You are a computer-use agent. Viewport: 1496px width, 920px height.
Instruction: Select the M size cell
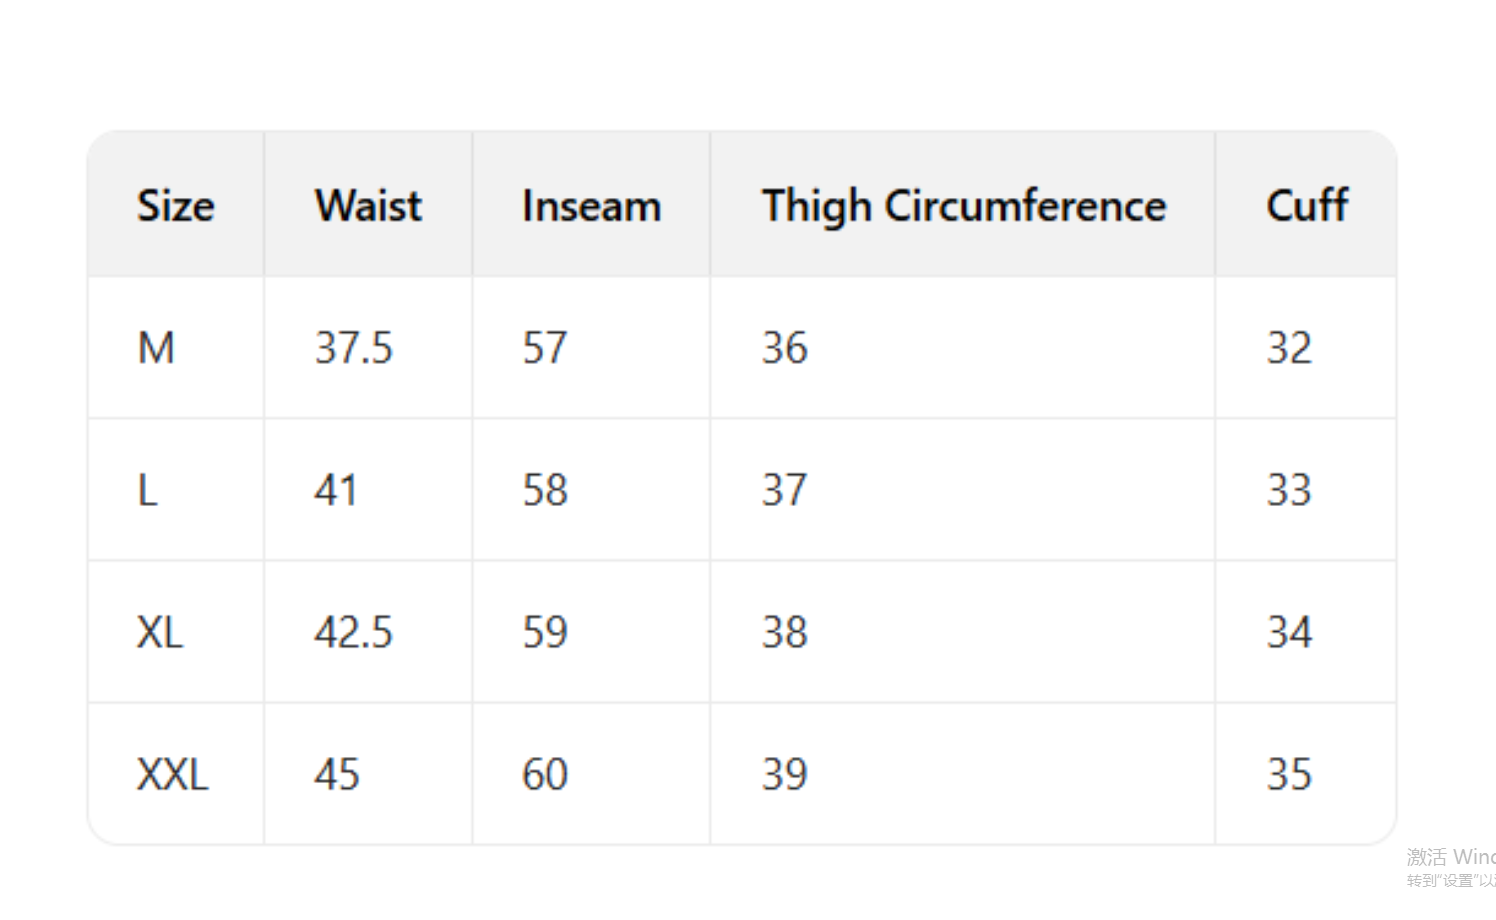[156, 348]
